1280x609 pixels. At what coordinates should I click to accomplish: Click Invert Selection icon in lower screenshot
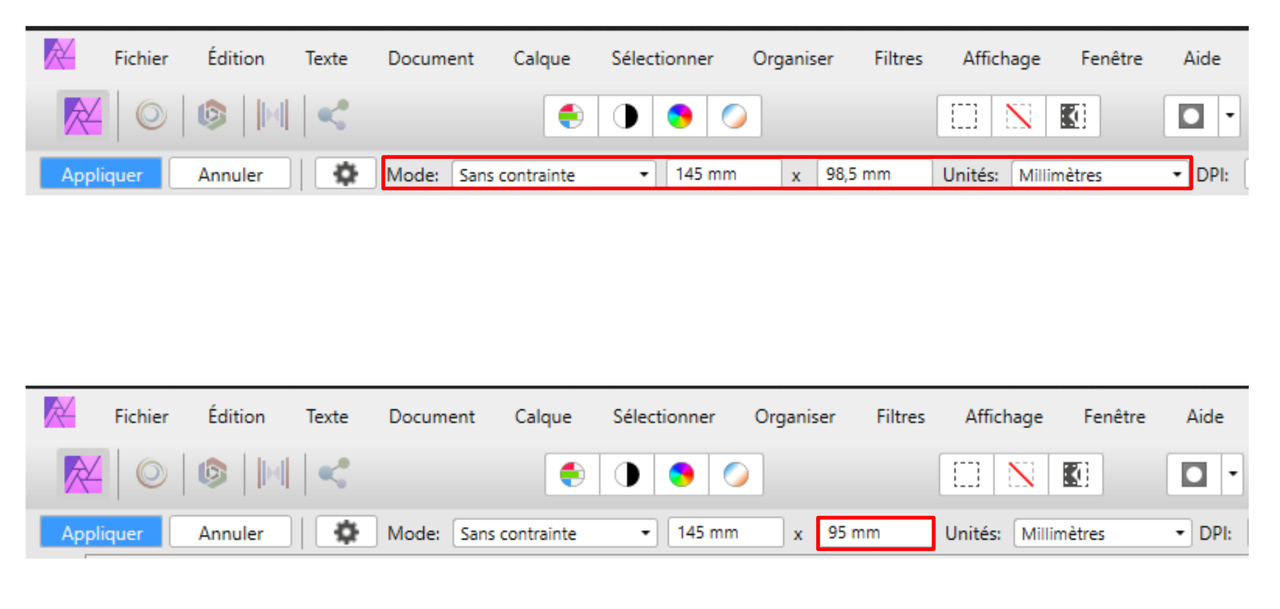click(1075, 475)
